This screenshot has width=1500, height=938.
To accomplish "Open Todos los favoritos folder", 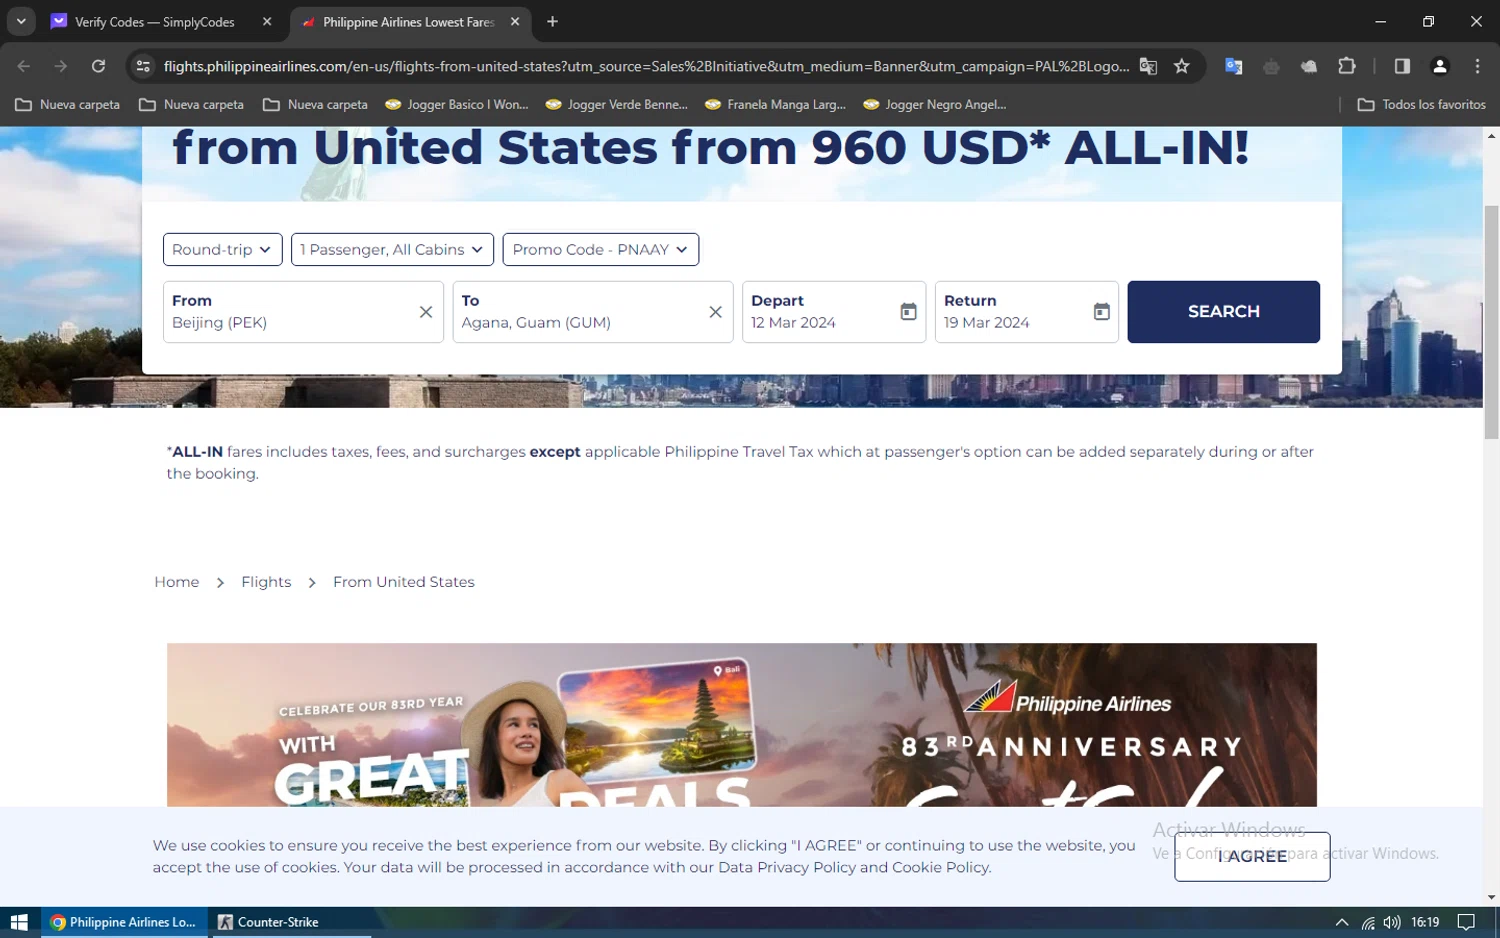I will pos(1421,104).
